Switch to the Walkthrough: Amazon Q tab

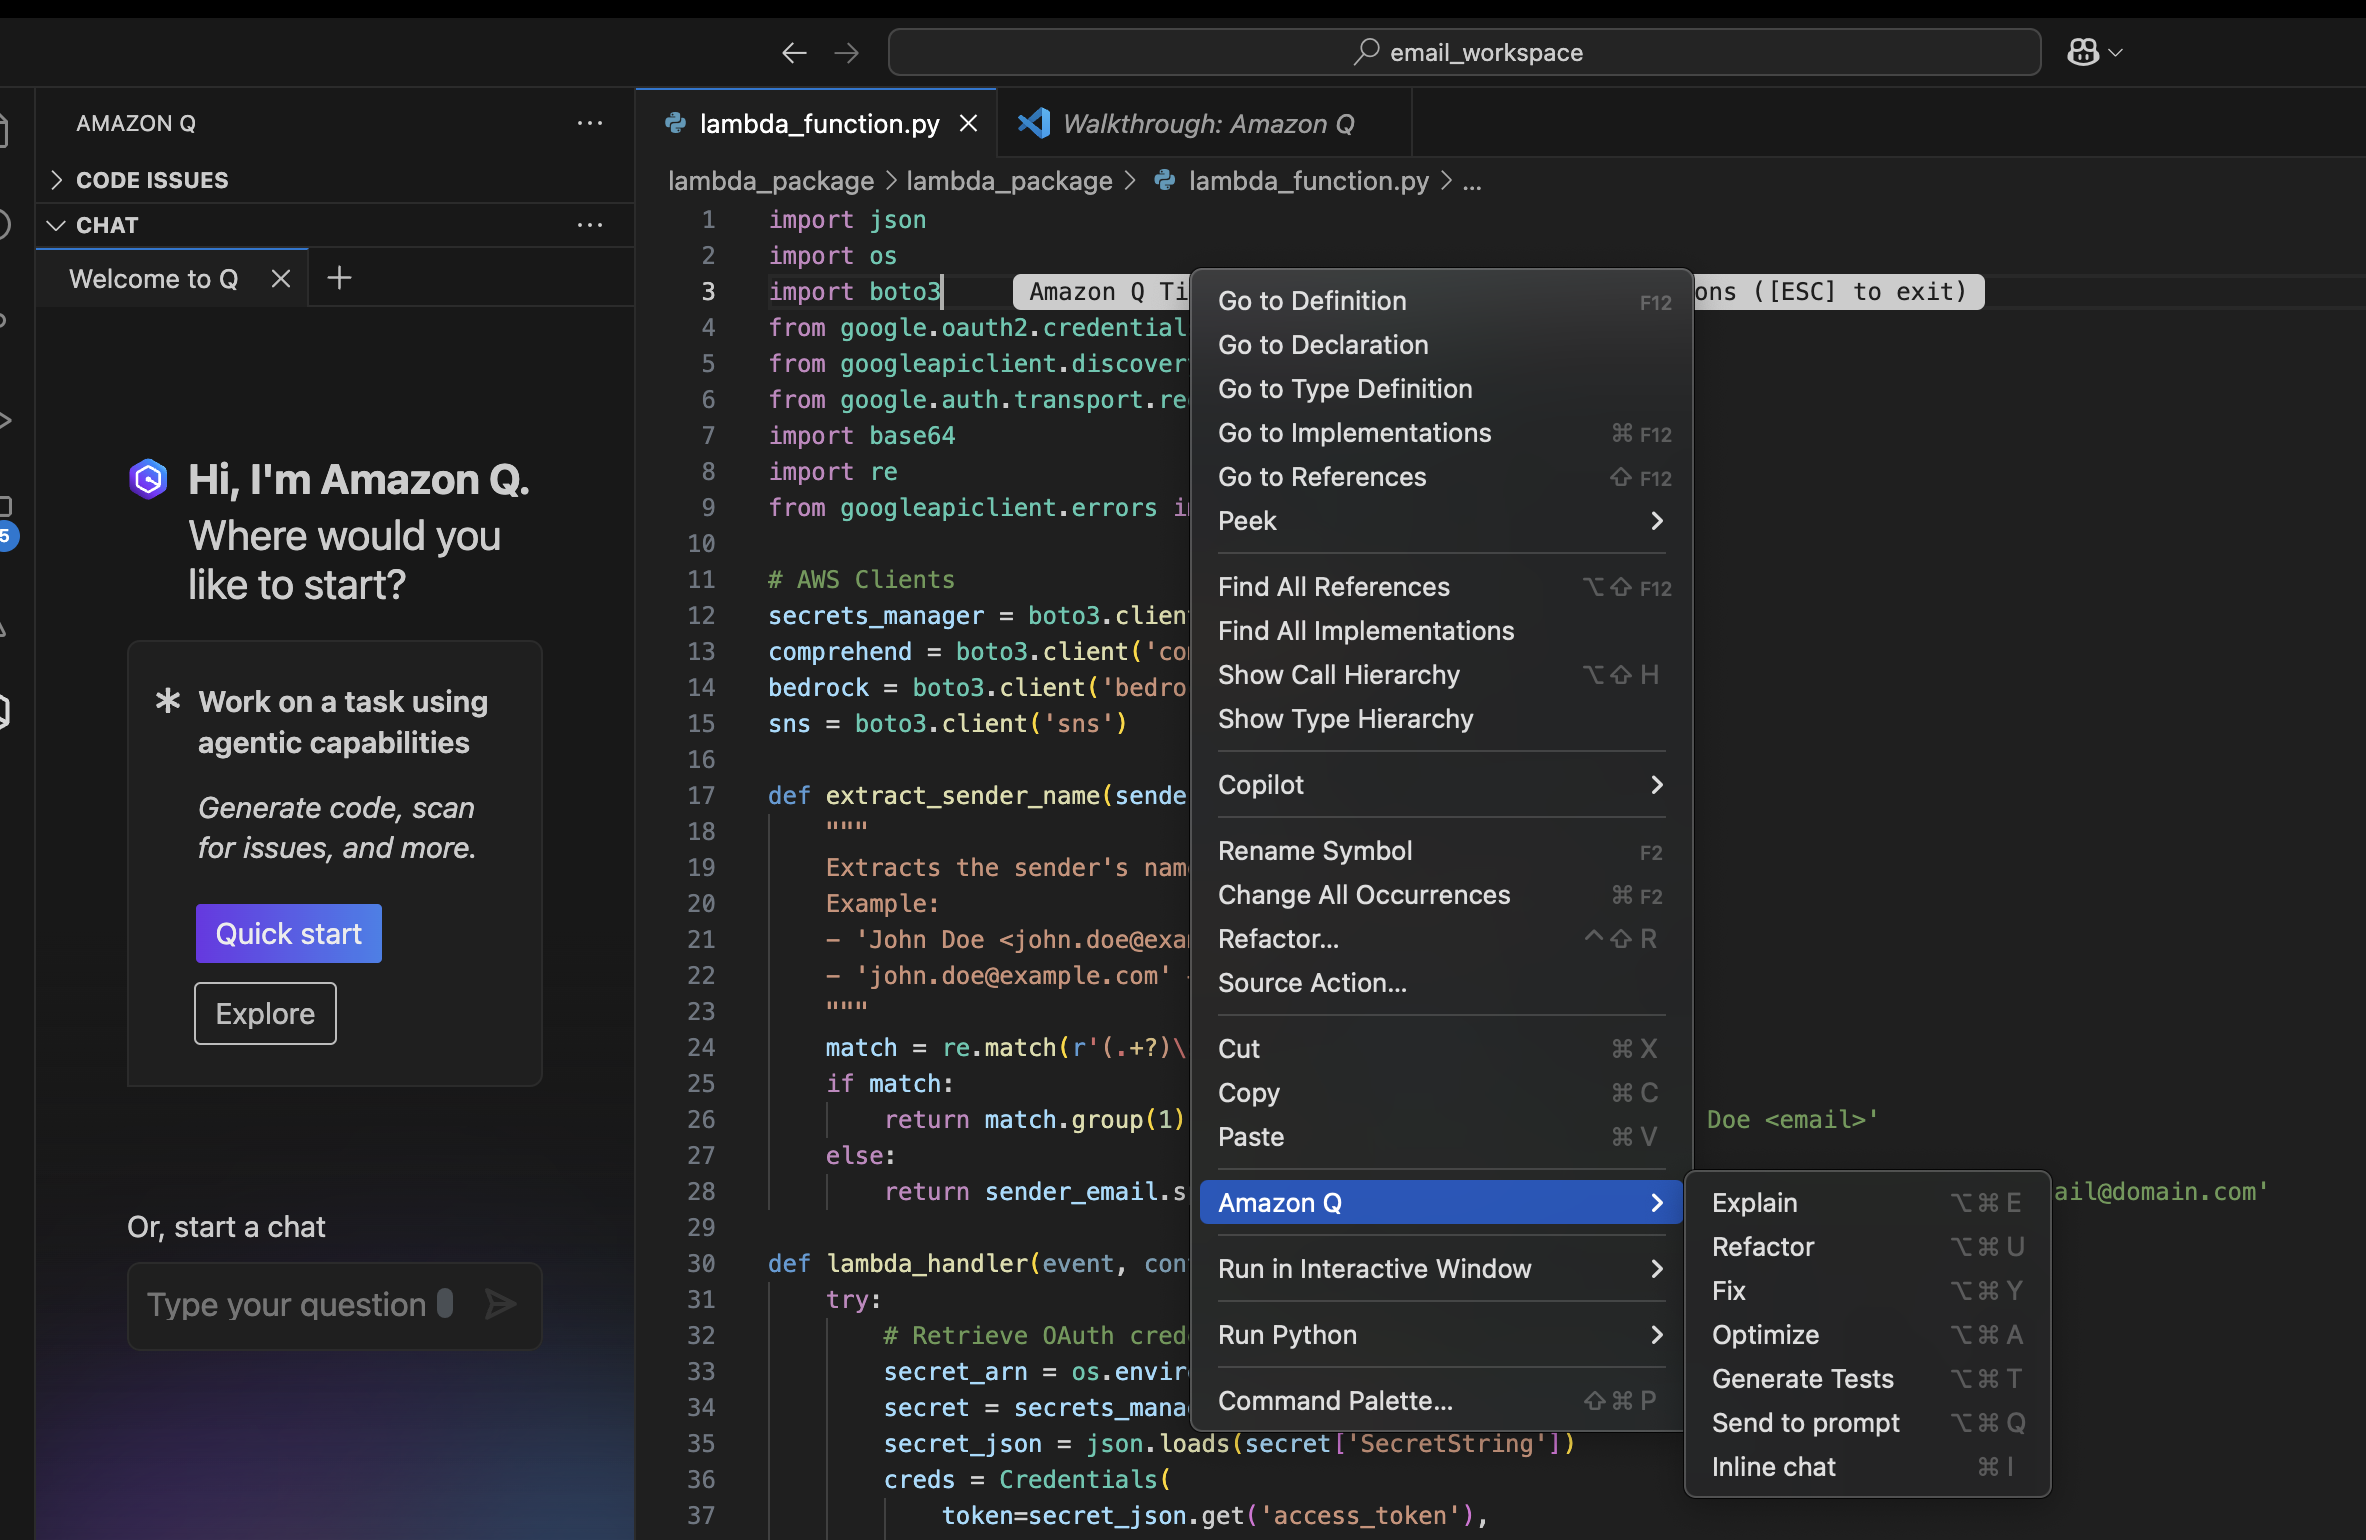(1207, 124)
